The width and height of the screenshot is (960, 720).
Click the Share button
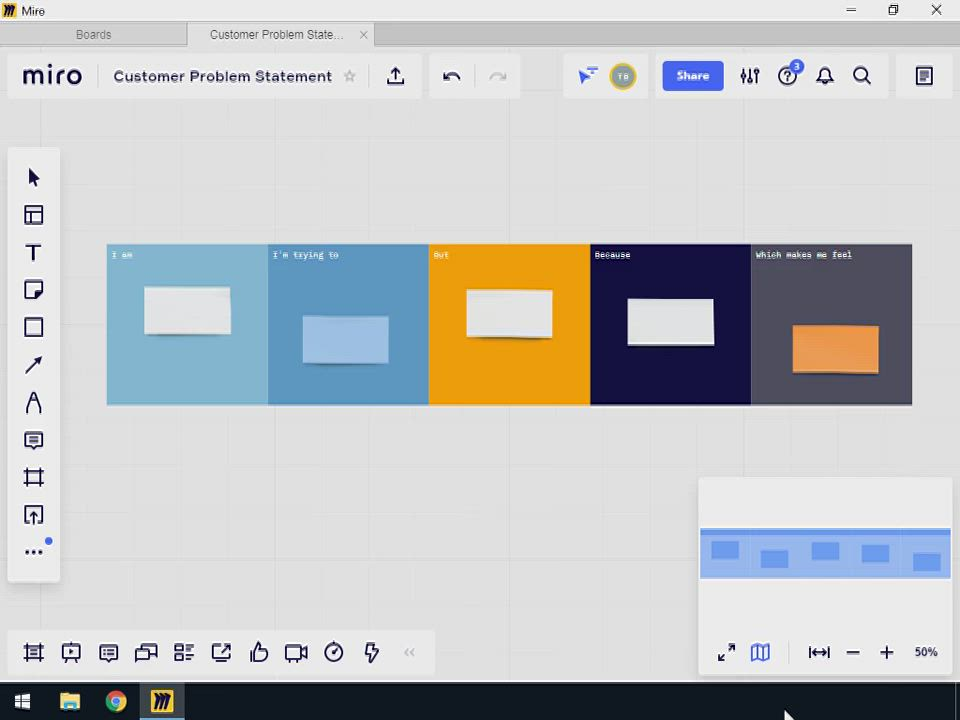[x=693, y=76]
